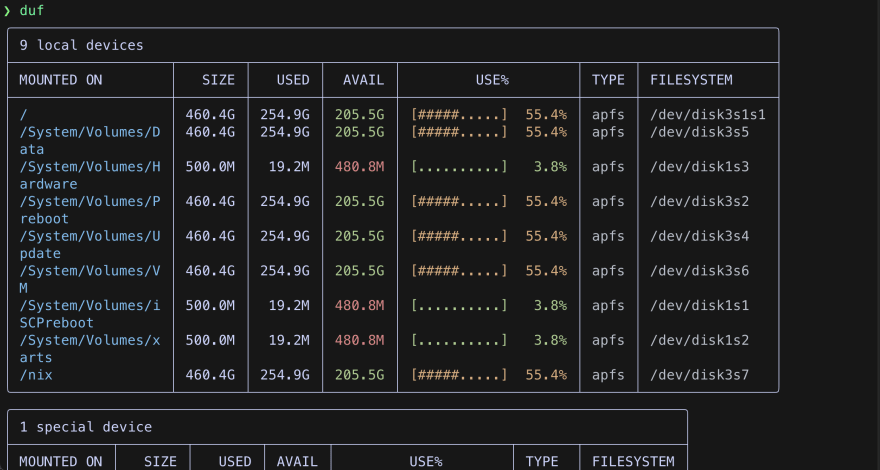This screenshot has height=470, width=880.
Task: Click the /System/Volumes/Update mount path
Action: point(90,245)
